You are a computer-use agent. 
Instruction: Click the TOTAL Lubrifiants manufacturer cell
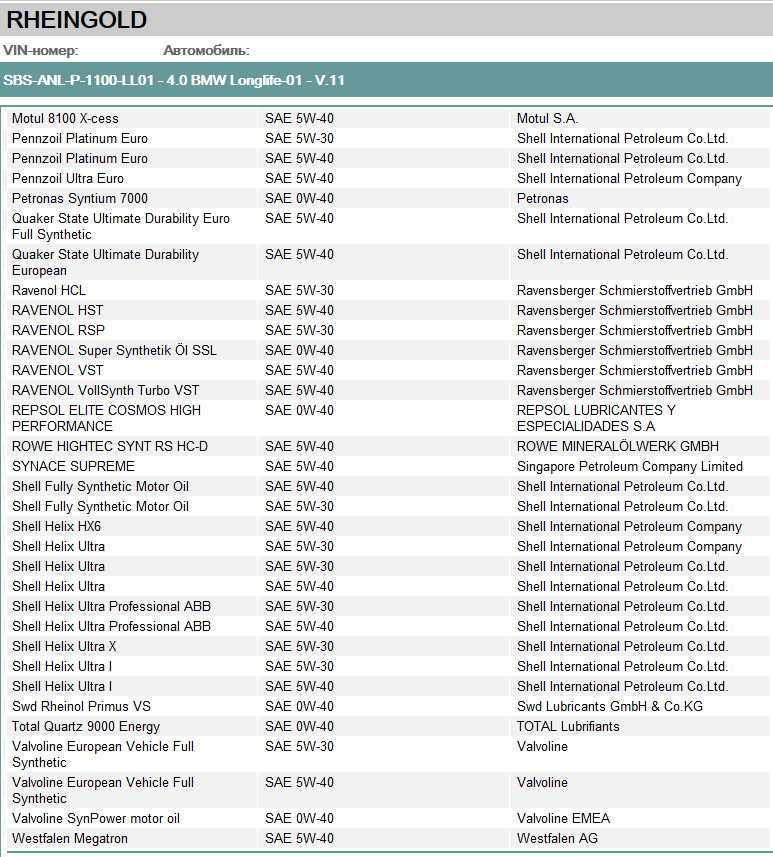(x=568, y=726)
